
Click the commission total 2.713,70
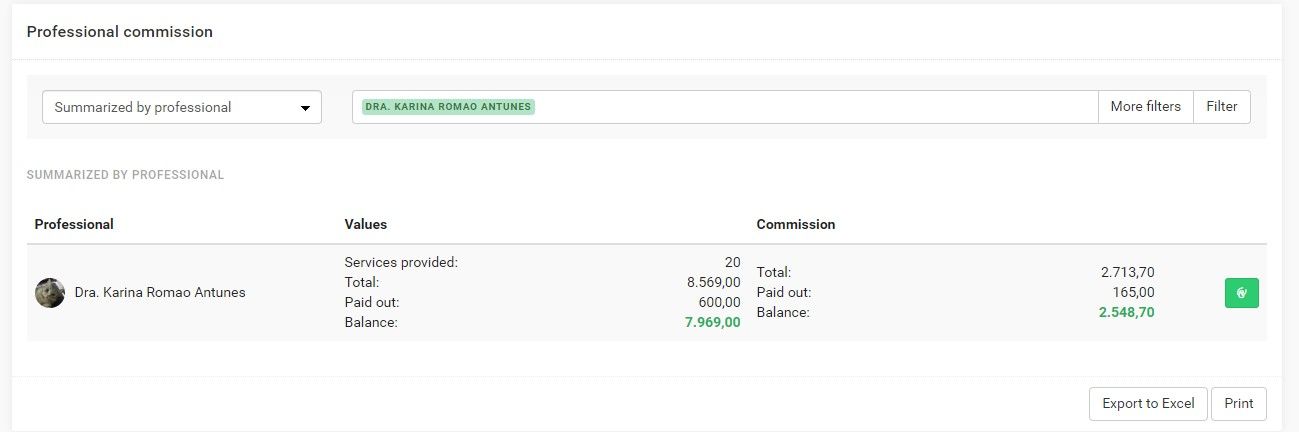click(x=1127, y=272)
